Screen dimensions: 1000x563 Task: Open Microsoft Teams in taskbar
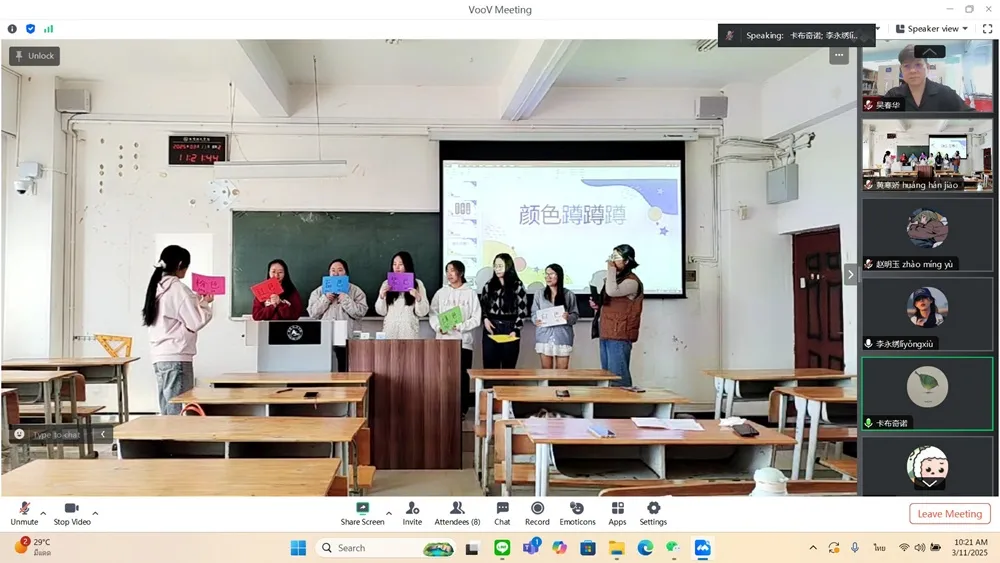tap(531, 548)
